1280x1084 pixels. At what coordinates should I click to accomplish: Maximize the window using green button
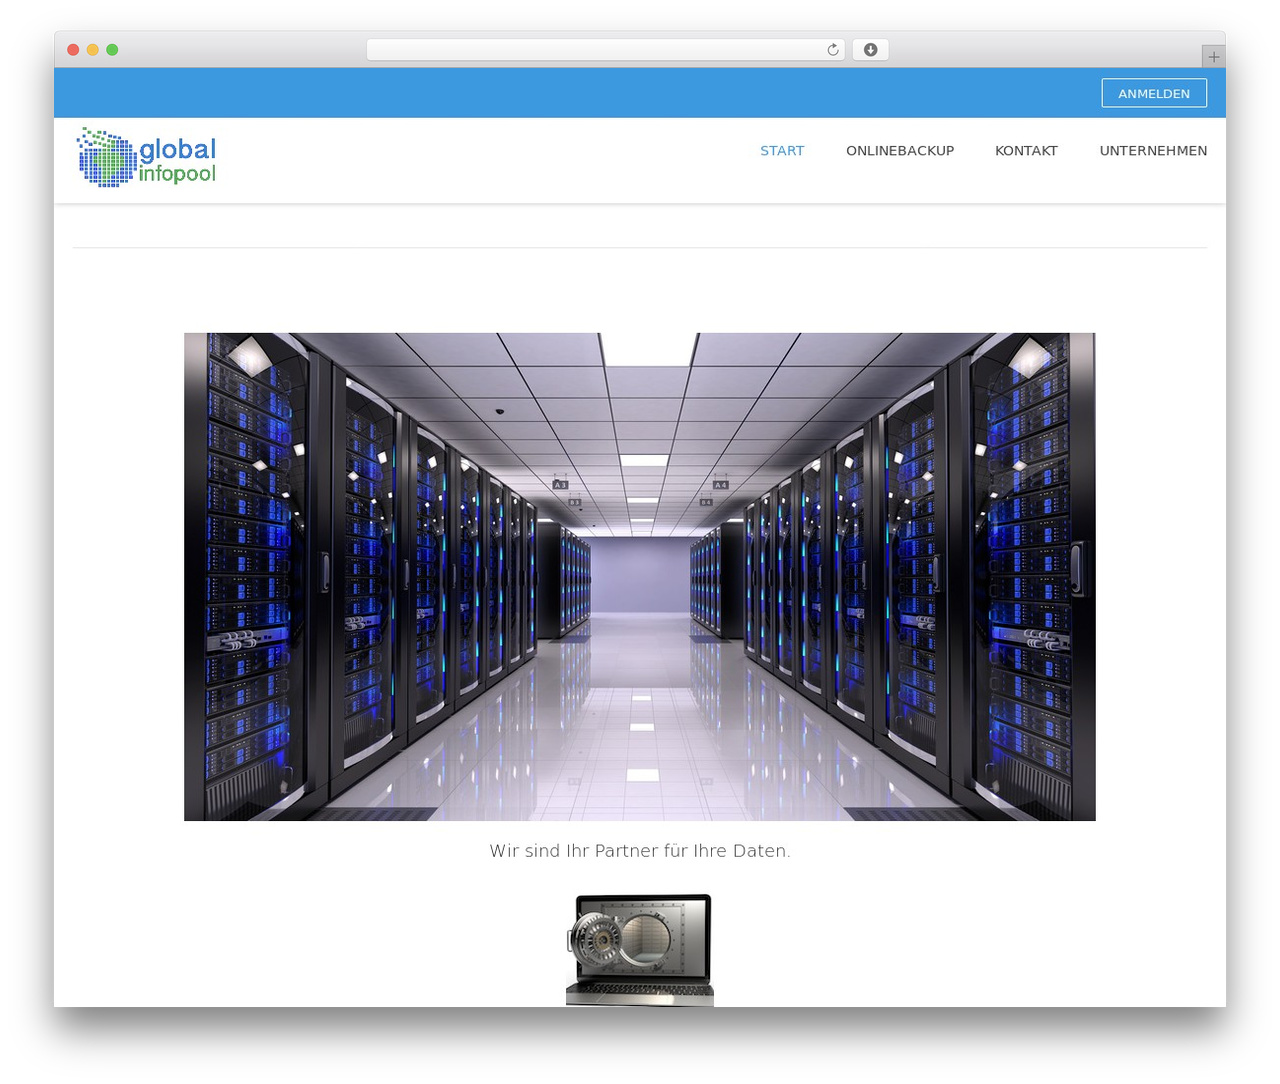[112, 50]
